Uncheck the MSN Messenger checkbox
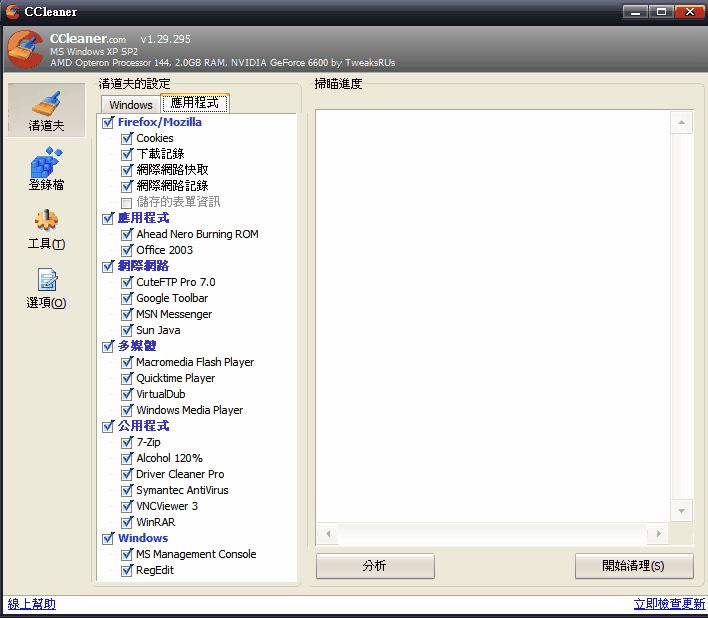The width and height of the screenshot is (708, 618). [127, 314]
